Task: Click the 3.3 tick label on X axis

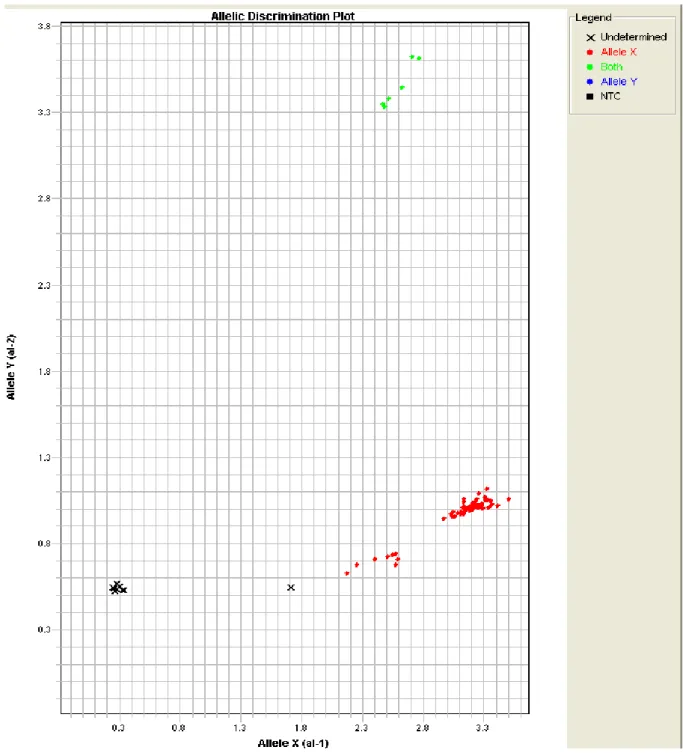Action: (x=483, y=728)
